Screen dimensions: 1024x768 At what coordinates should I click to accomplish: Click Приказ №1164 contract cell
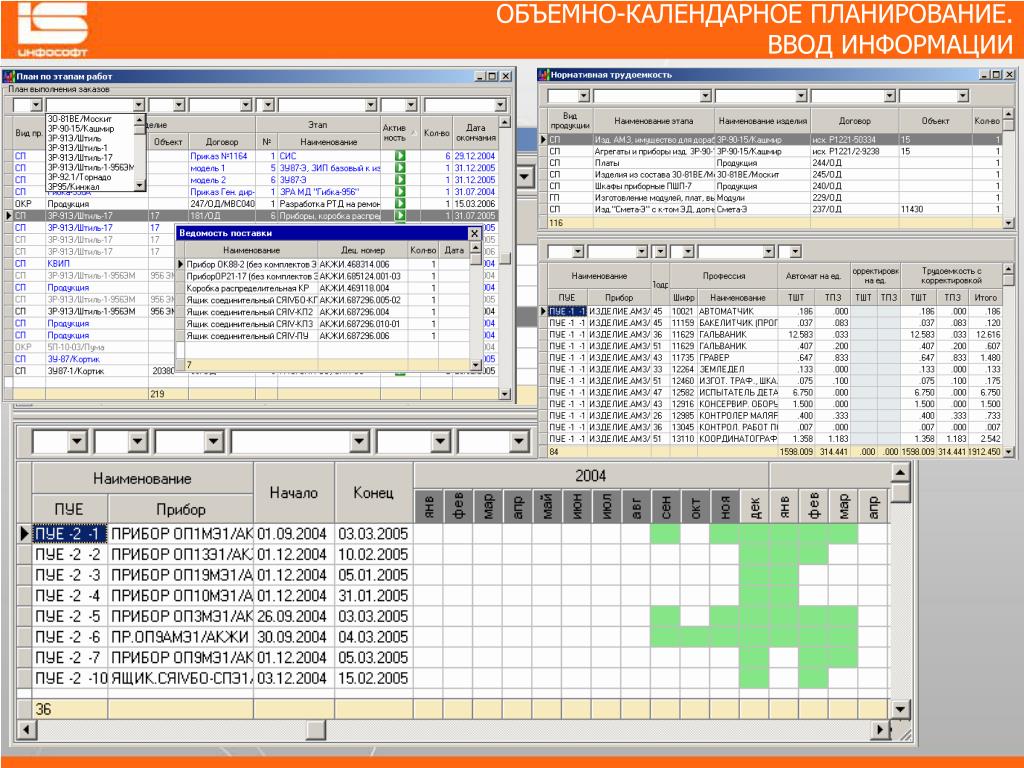click(x=219, y=156)
